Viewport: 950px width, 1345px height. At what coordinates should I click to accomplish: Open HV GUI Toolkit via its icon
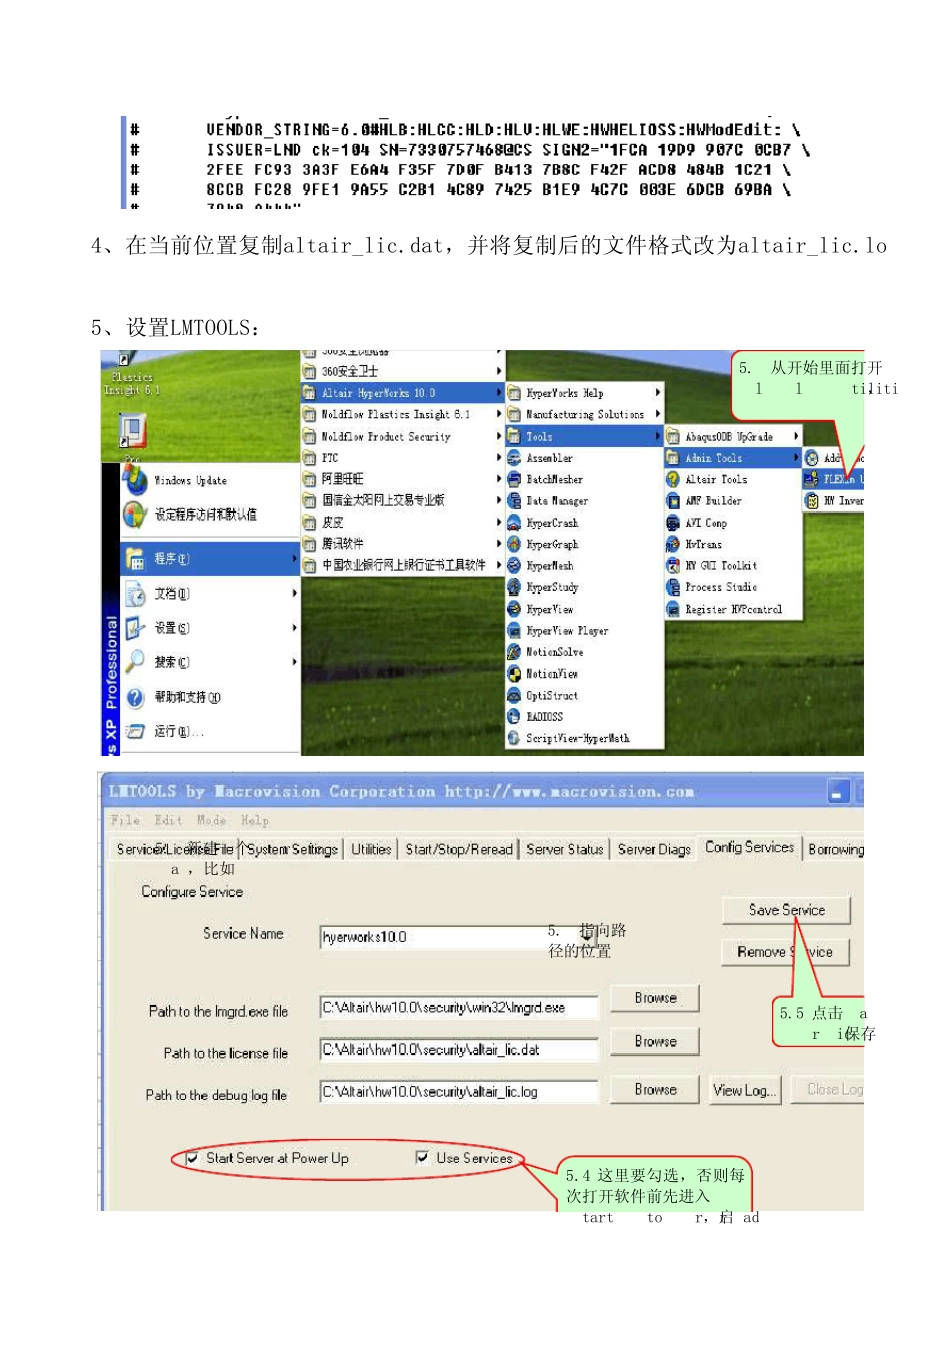tap(673, 565)
